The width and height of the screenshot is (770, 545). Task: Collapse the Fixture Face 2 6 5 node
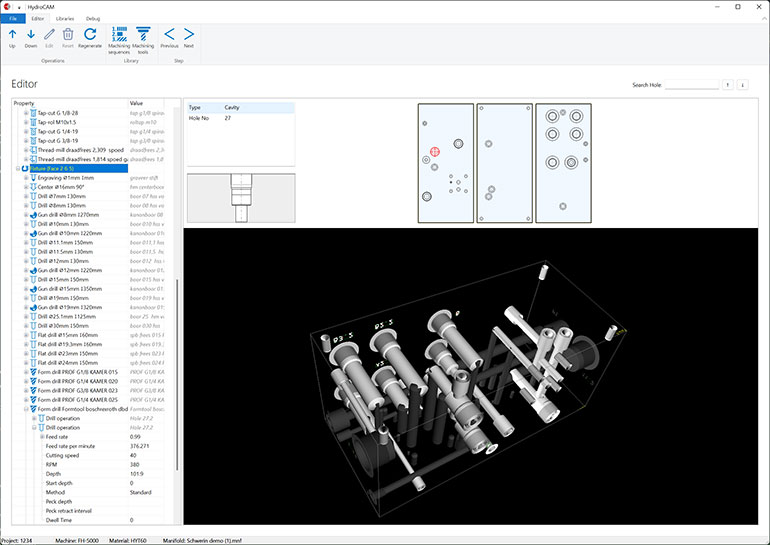coord(18,168)
